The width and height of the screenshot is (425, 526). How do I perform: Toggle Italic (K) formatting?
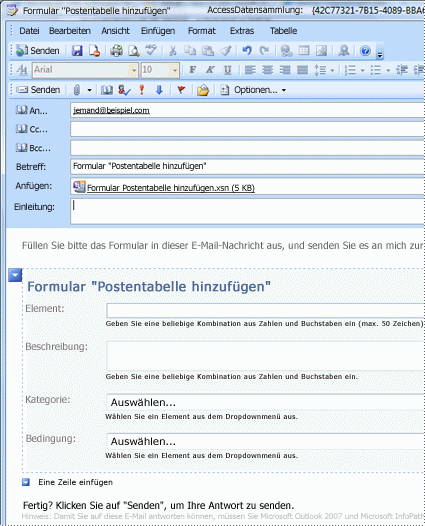coord(210,70)
